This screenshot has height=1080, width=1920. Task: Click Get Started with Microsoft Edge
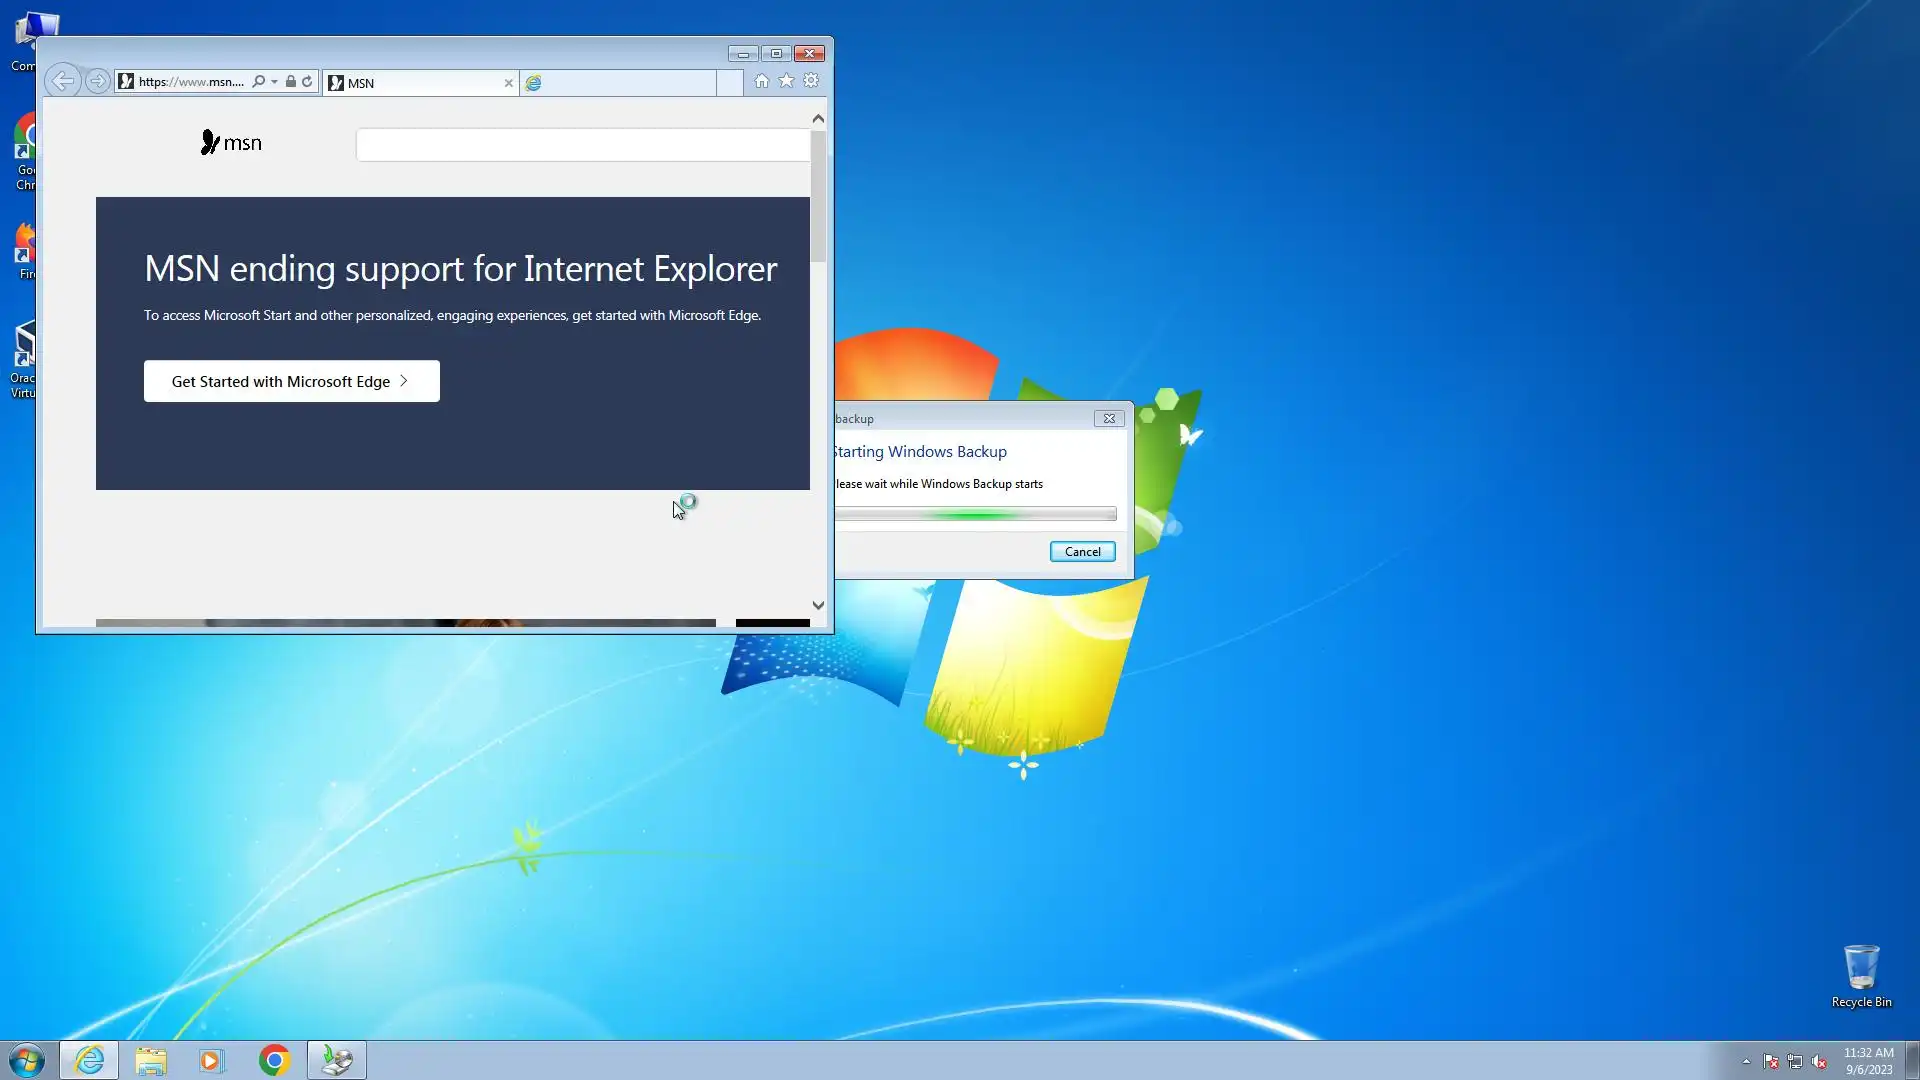tap(291, 381)
